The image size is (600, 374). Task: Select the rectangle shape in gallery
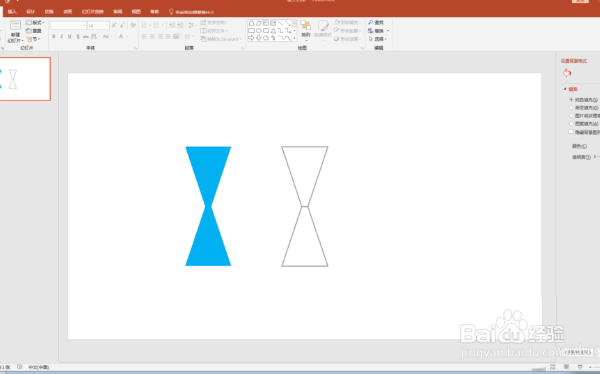[251, 31]
